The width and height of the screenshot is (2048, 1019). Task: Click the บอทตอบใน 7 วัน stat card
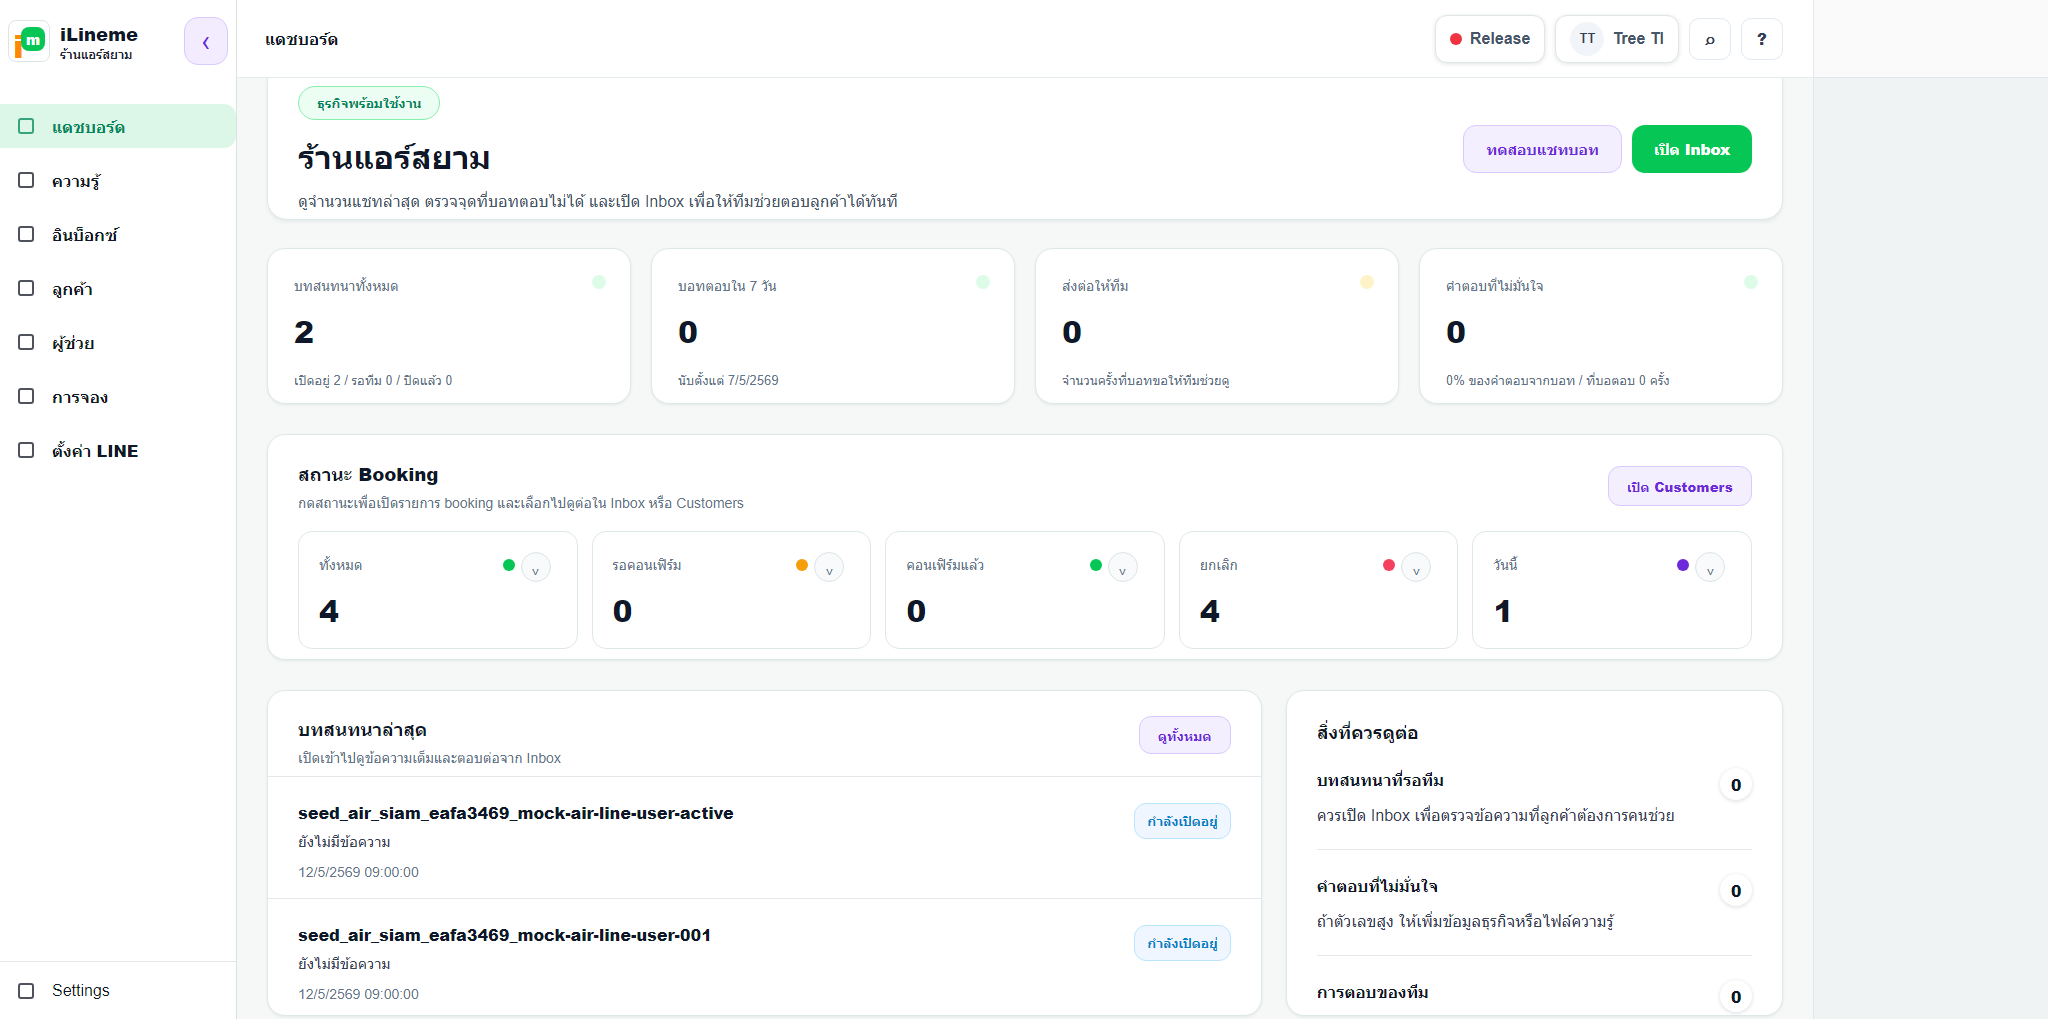point(833,326)
